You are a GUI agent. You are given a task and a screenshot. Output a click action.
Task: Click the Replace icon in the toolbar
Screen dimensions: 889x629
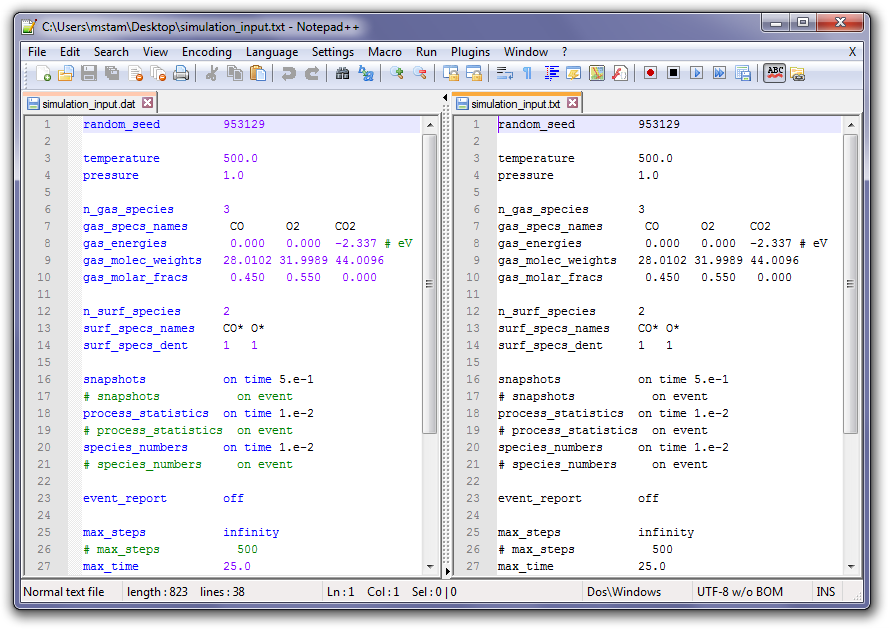[x=366, y=73]
